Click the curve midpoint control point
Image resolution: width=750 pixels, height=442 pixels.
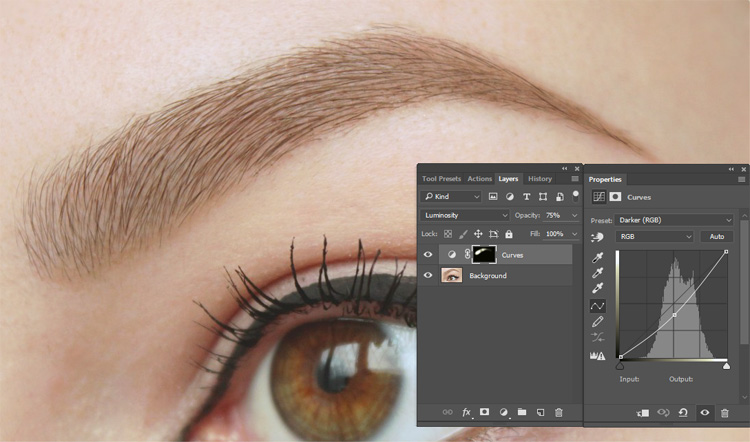(x=674, y=315)
